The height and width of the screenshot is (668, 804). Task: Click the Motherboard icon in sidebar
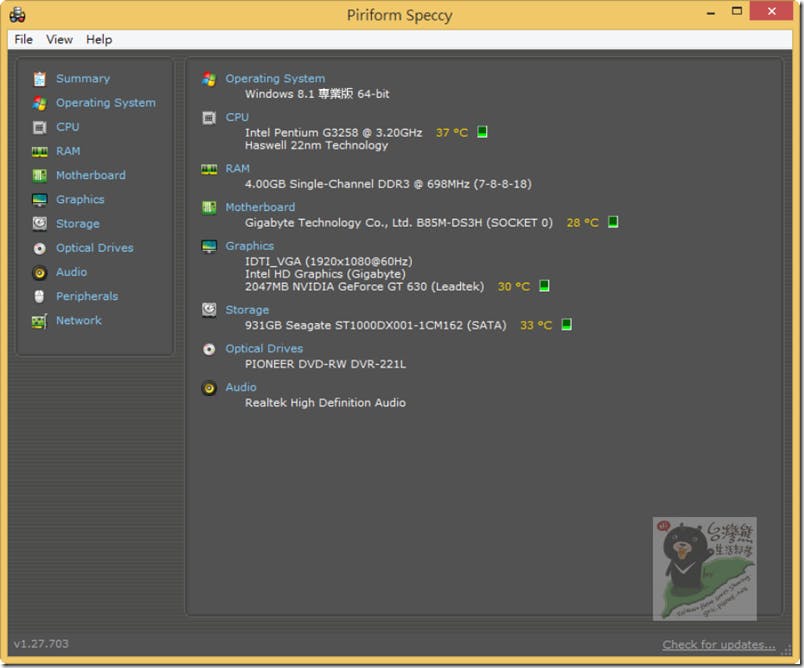pyautogui.click(x=39, y=175)
